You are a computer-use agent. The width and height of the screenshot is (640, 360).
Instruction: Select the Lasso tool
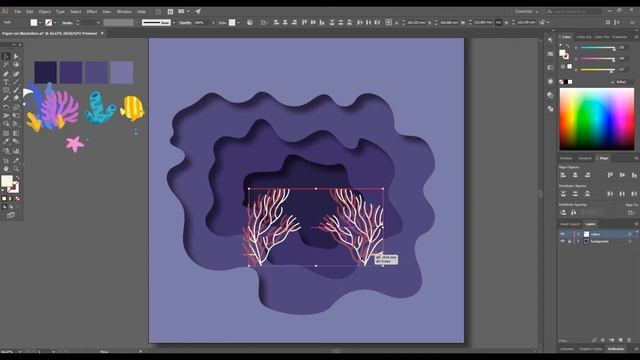[16, 65]
